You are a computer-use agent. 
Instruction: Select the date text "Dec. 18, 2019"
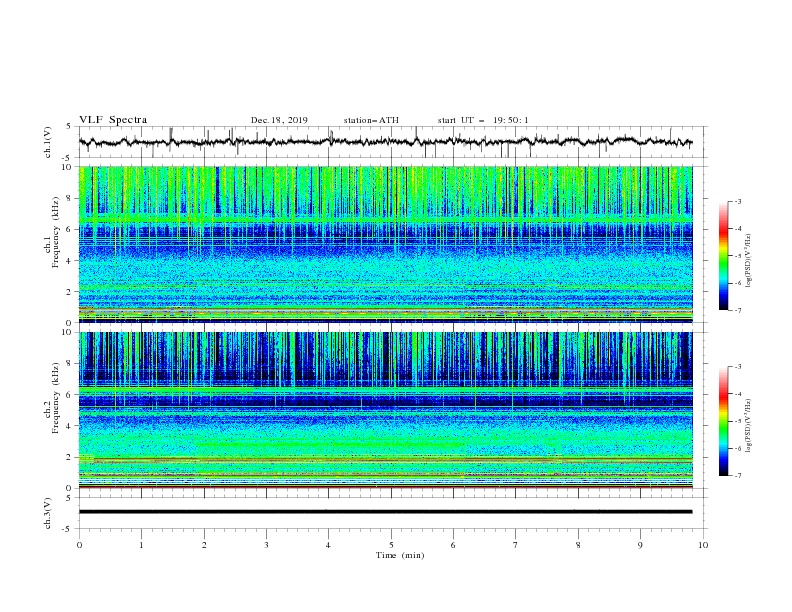tap(279, 120)
